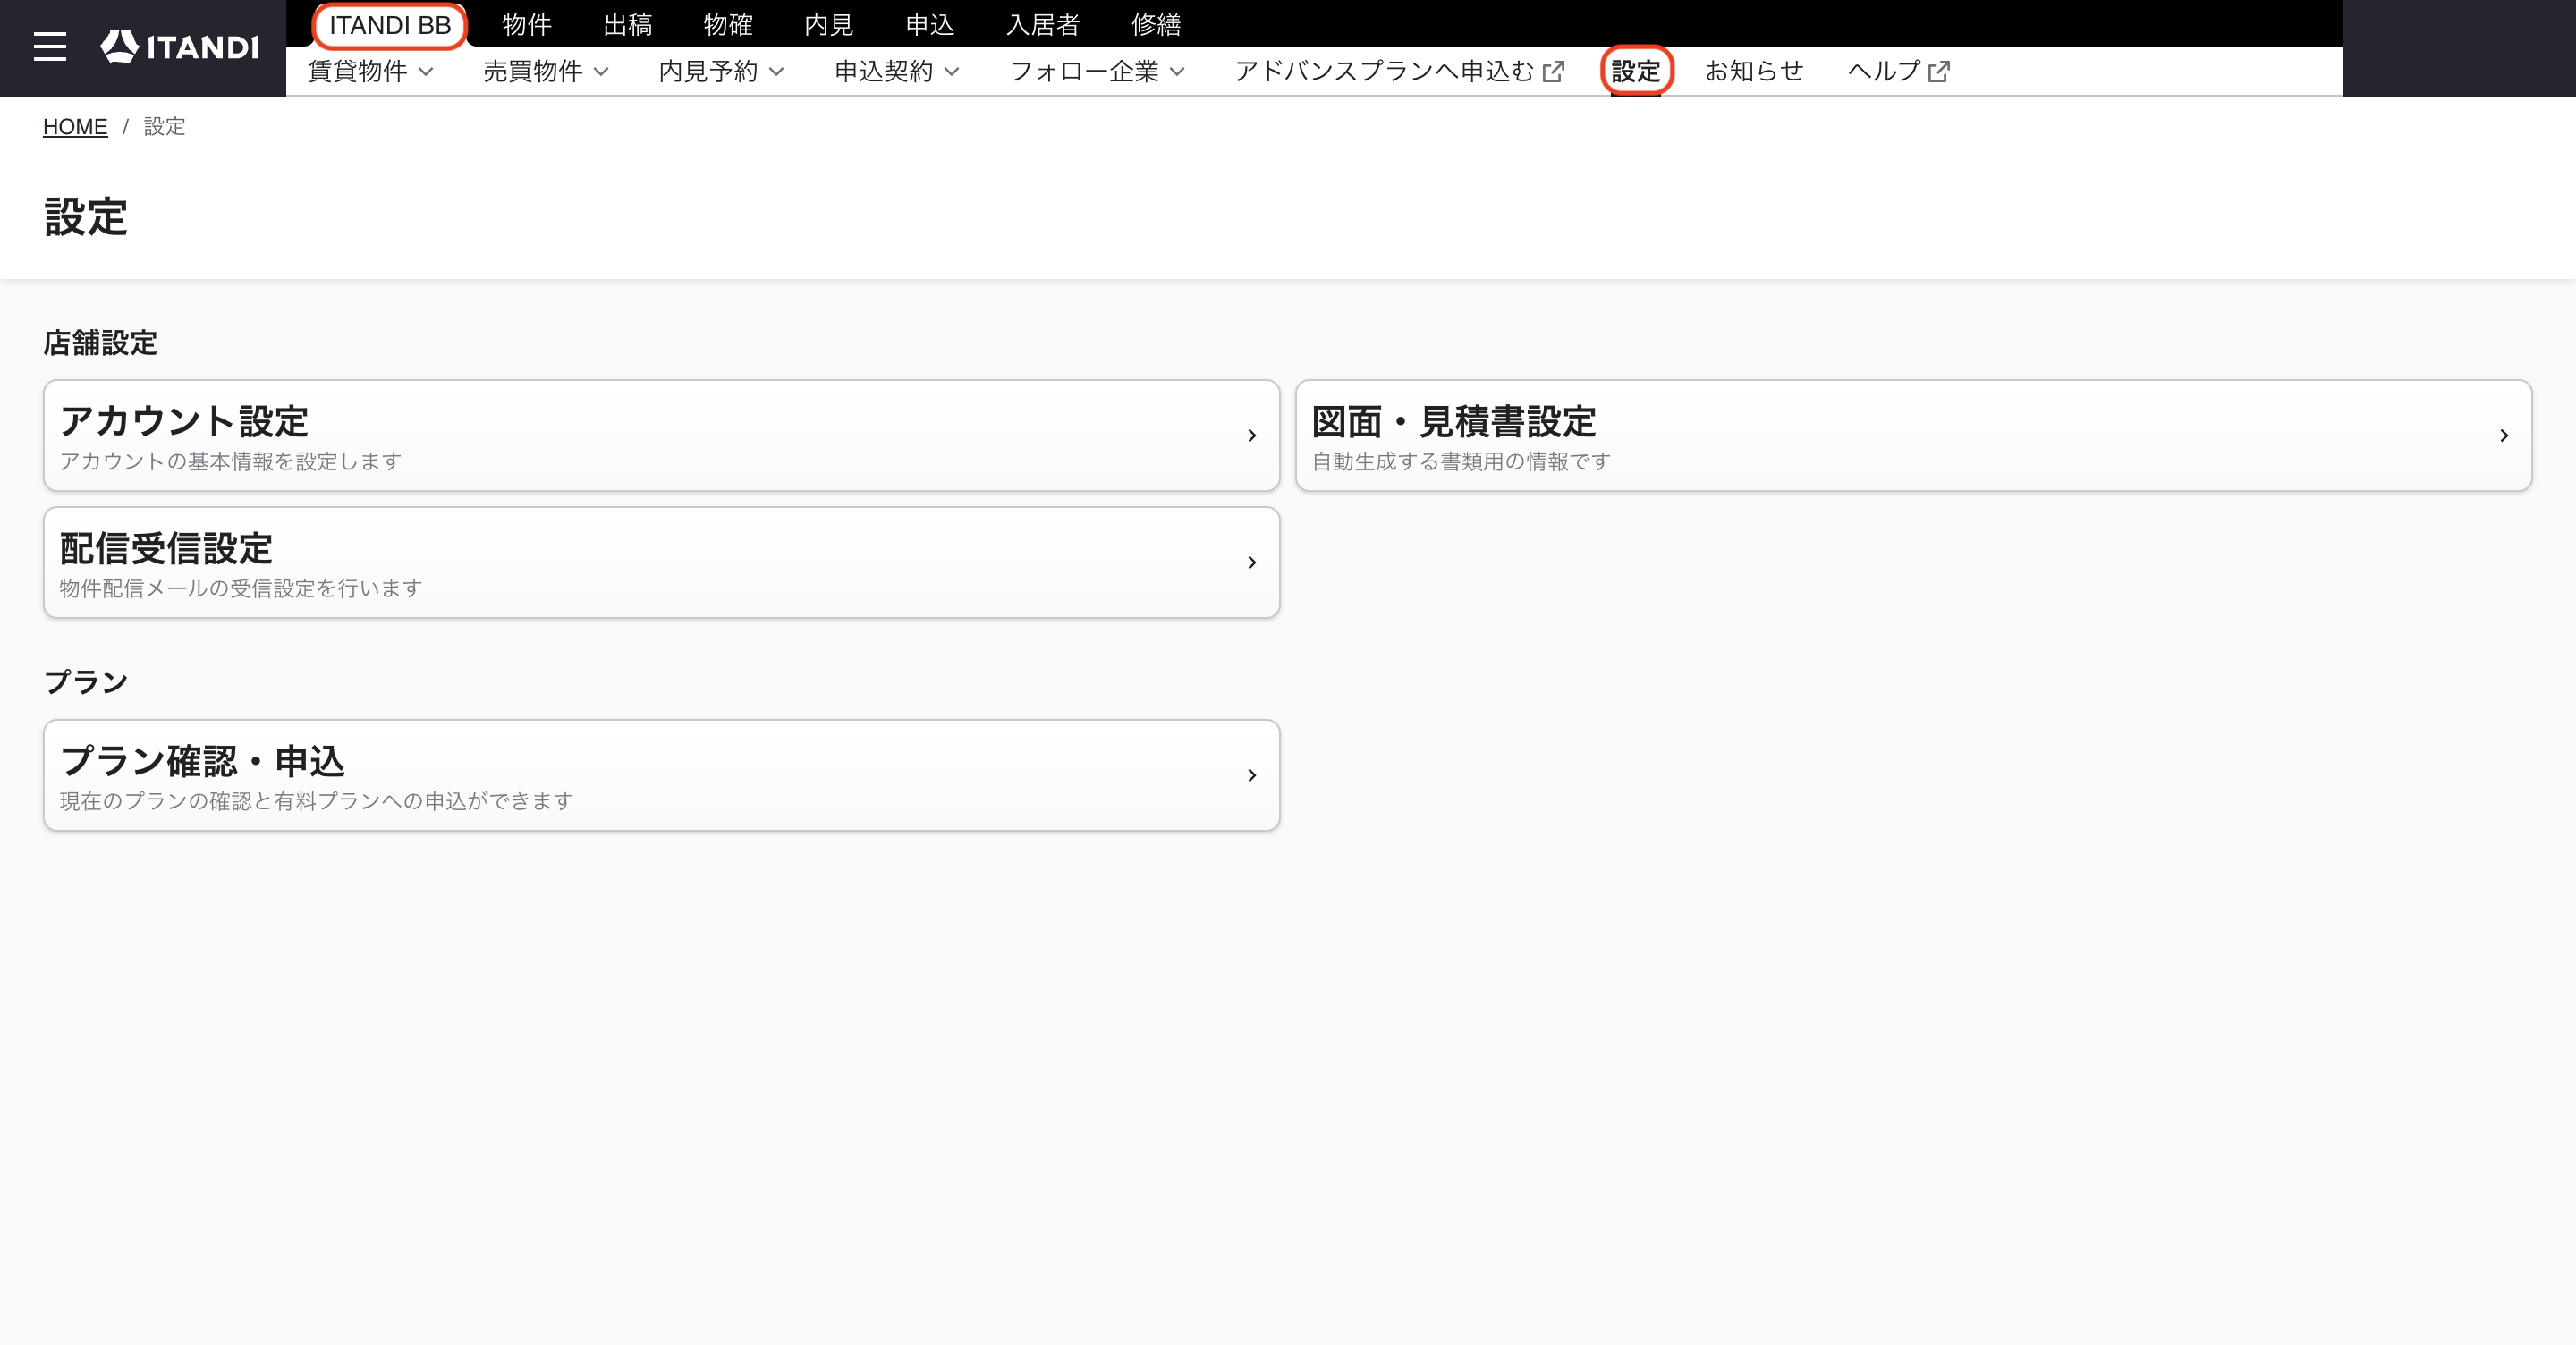This screenshot has height=1345, width=2576.
Task: Click text 現在のプランの確認と有料プランへの申込ができます
Action: [x=317, y=801]
